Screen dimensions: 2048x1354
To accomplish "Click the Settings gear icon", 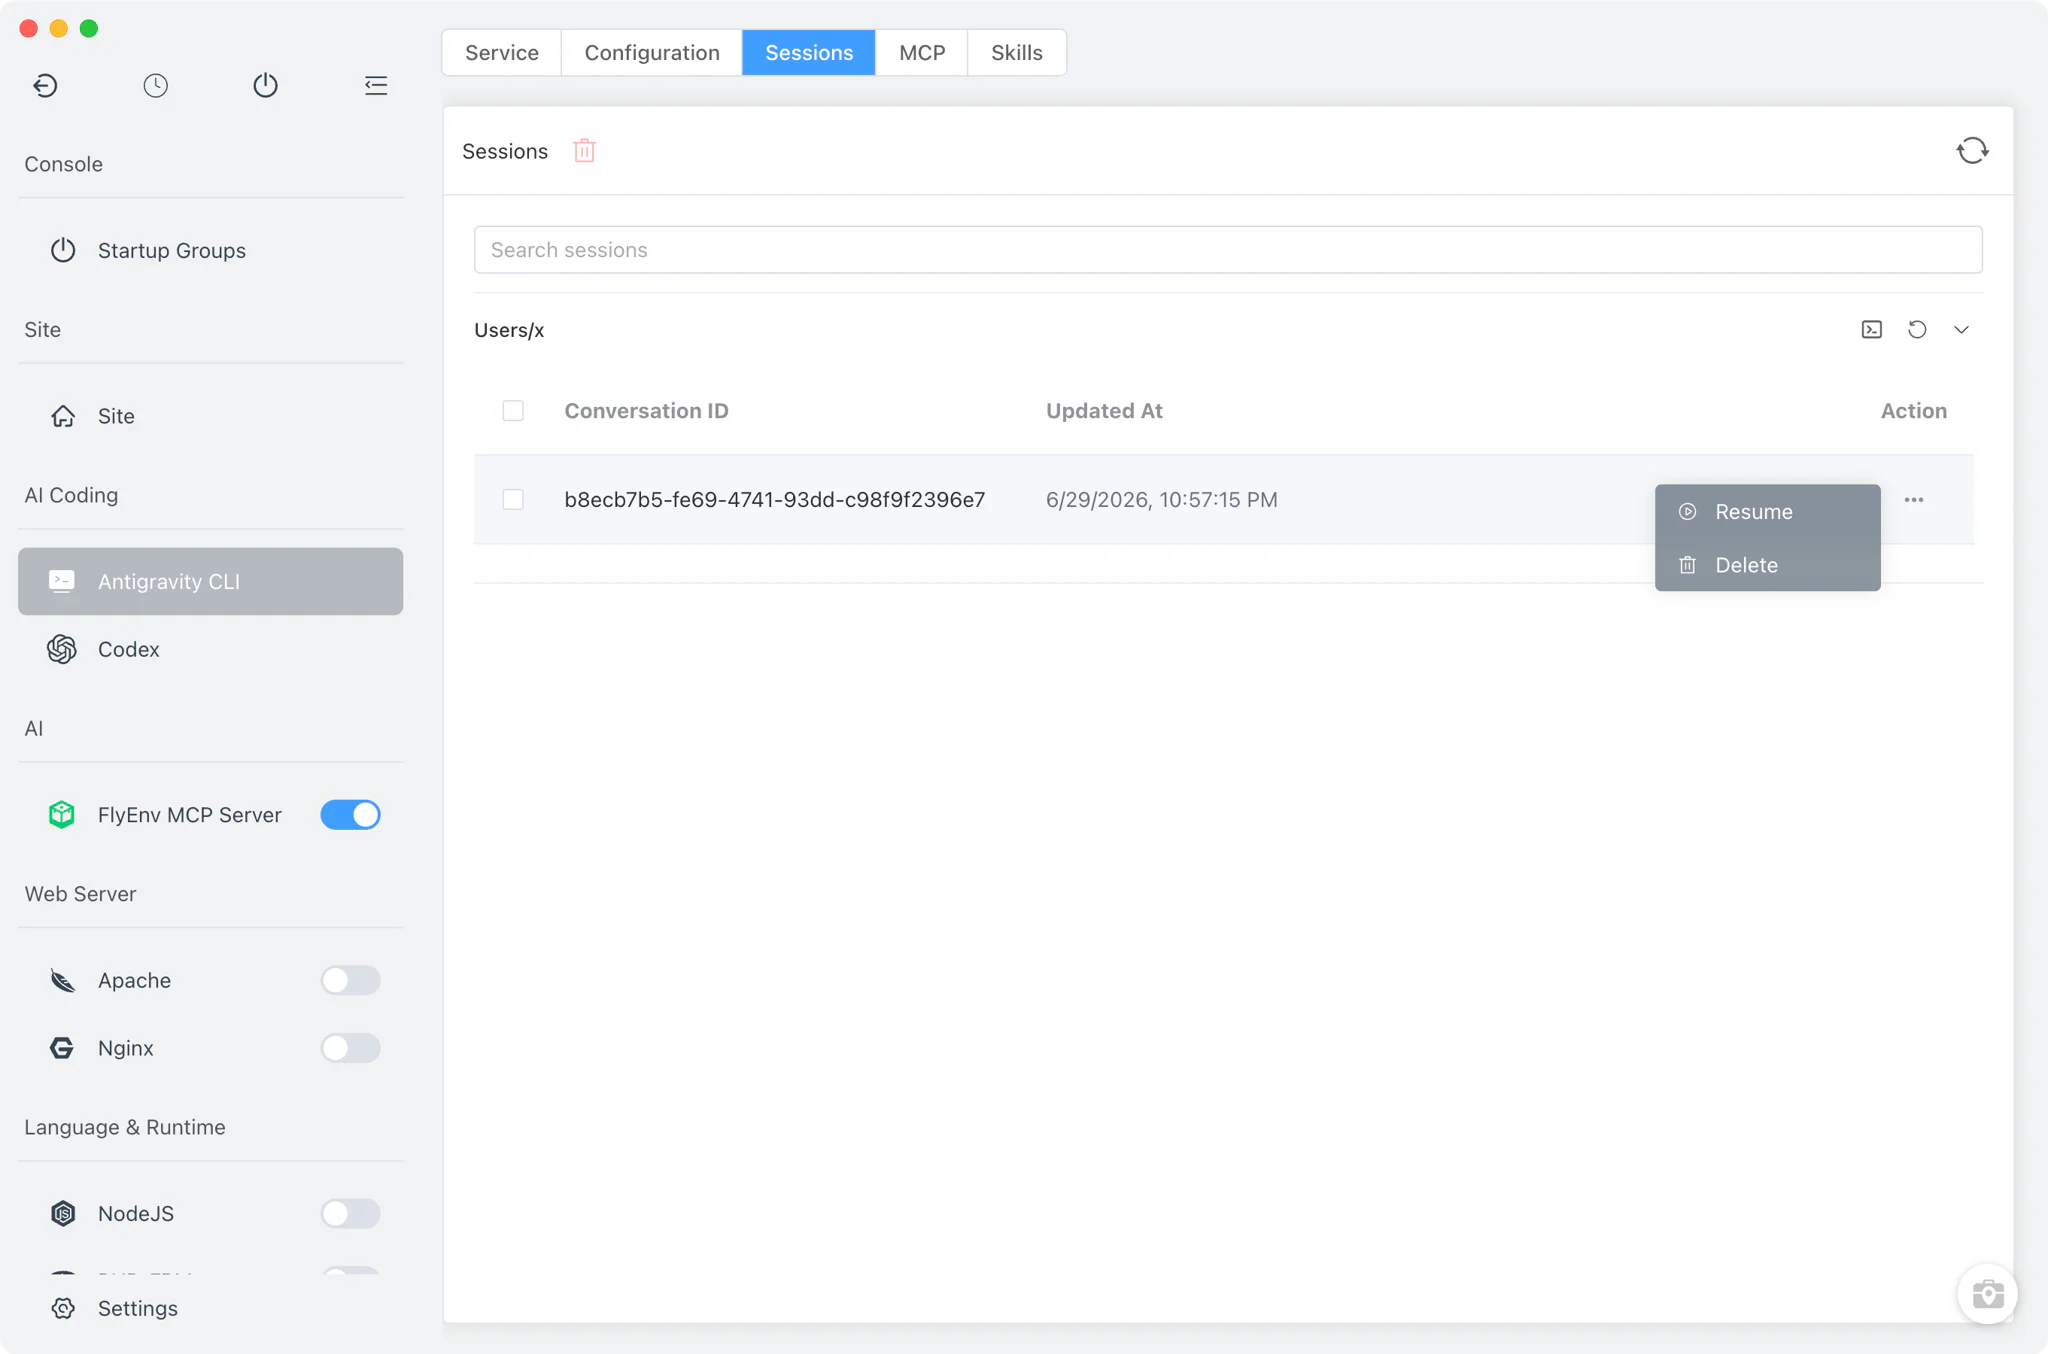I will coord(63,1309).
